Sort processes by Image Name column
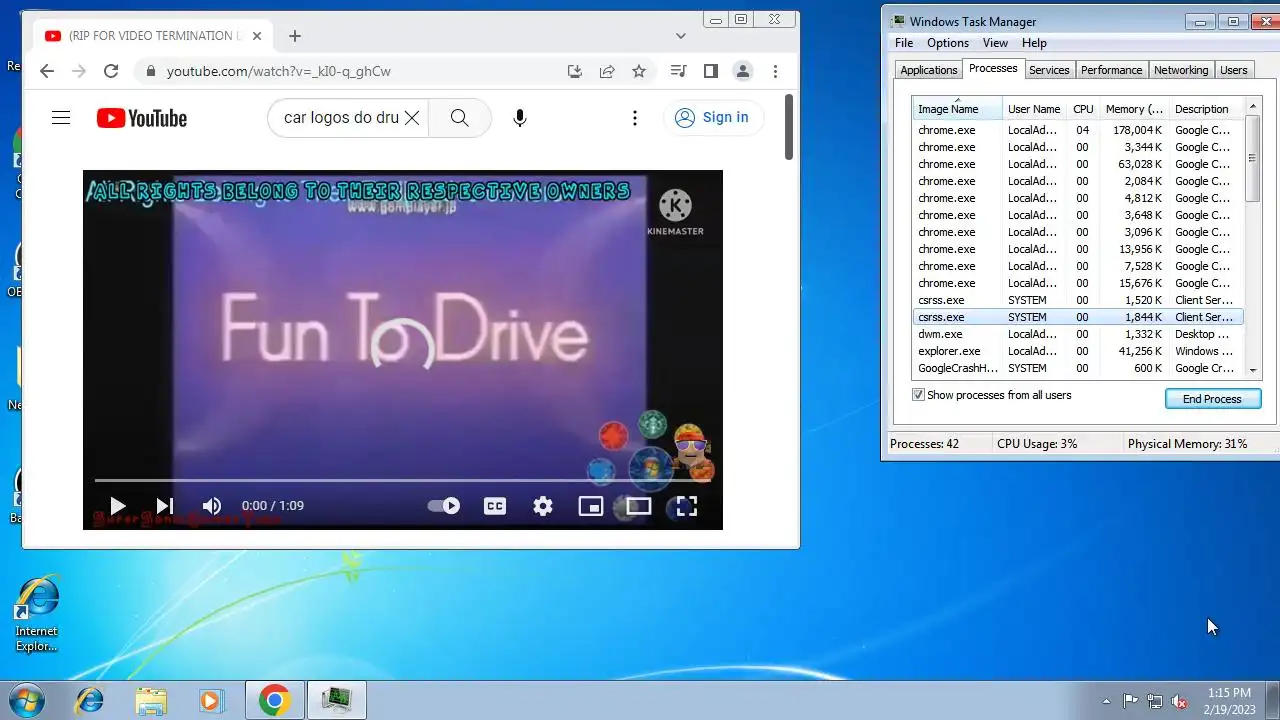The width and height of the screenshot is (1280, 720). point(957,109)
